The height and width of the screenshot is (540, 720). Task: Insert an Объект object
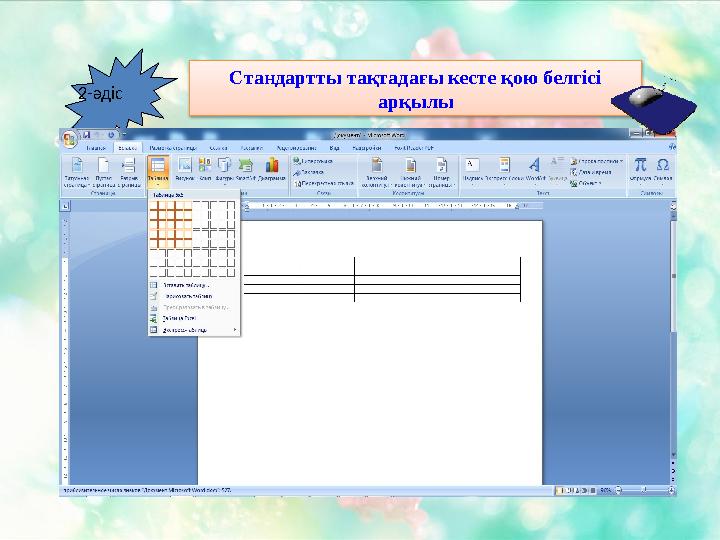pos(586,183)
